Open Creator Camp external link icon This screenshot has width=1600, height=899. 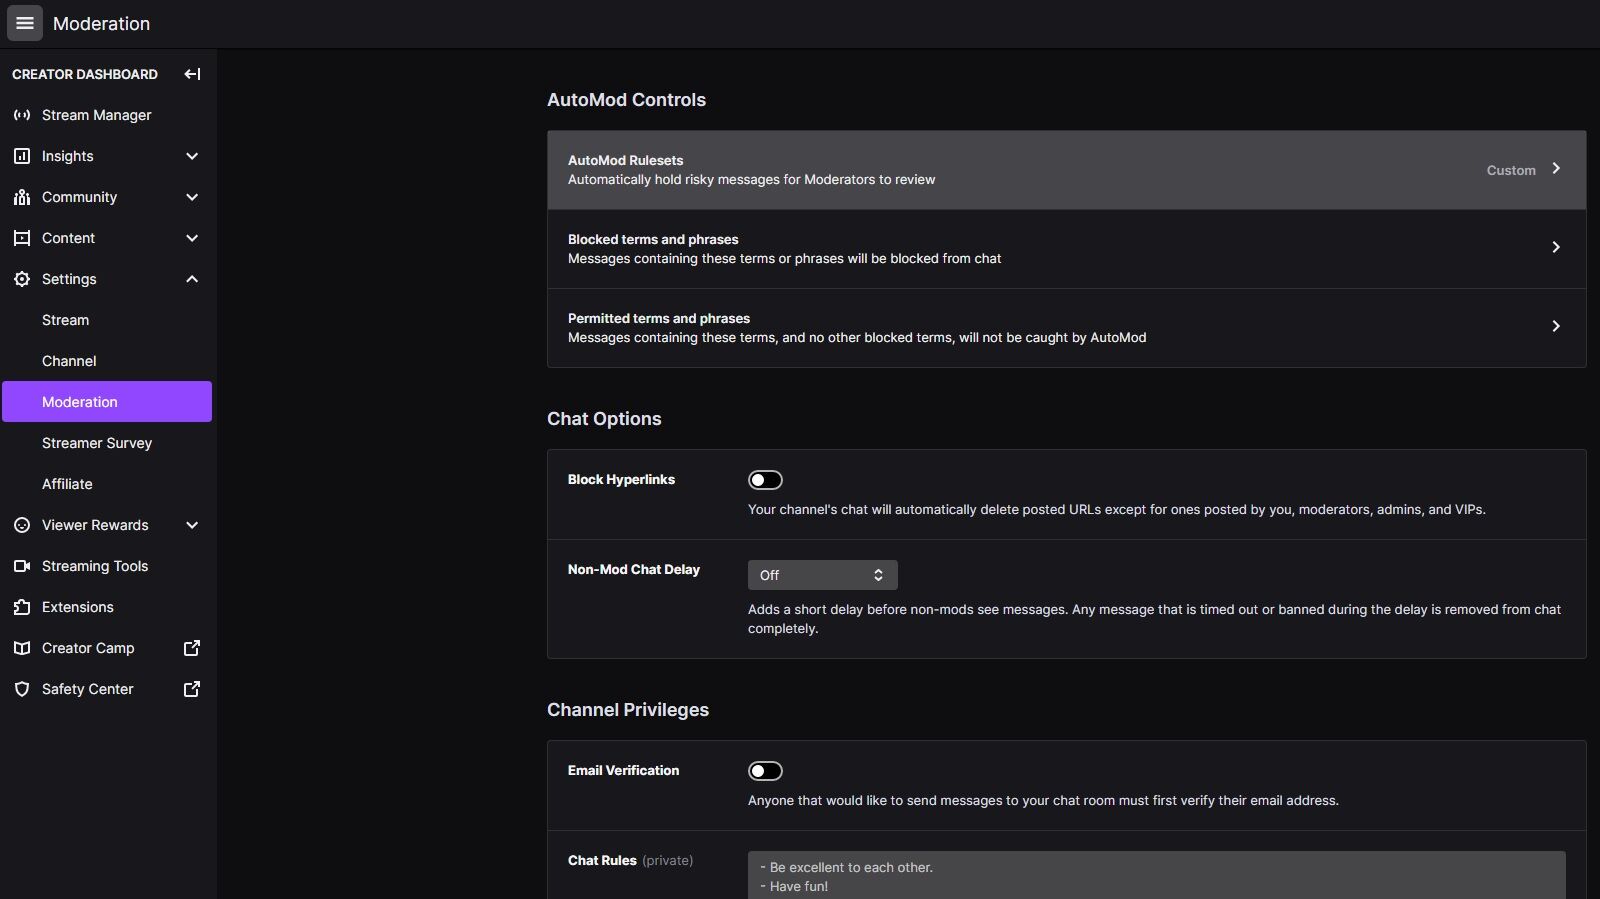tap(192, 648)
